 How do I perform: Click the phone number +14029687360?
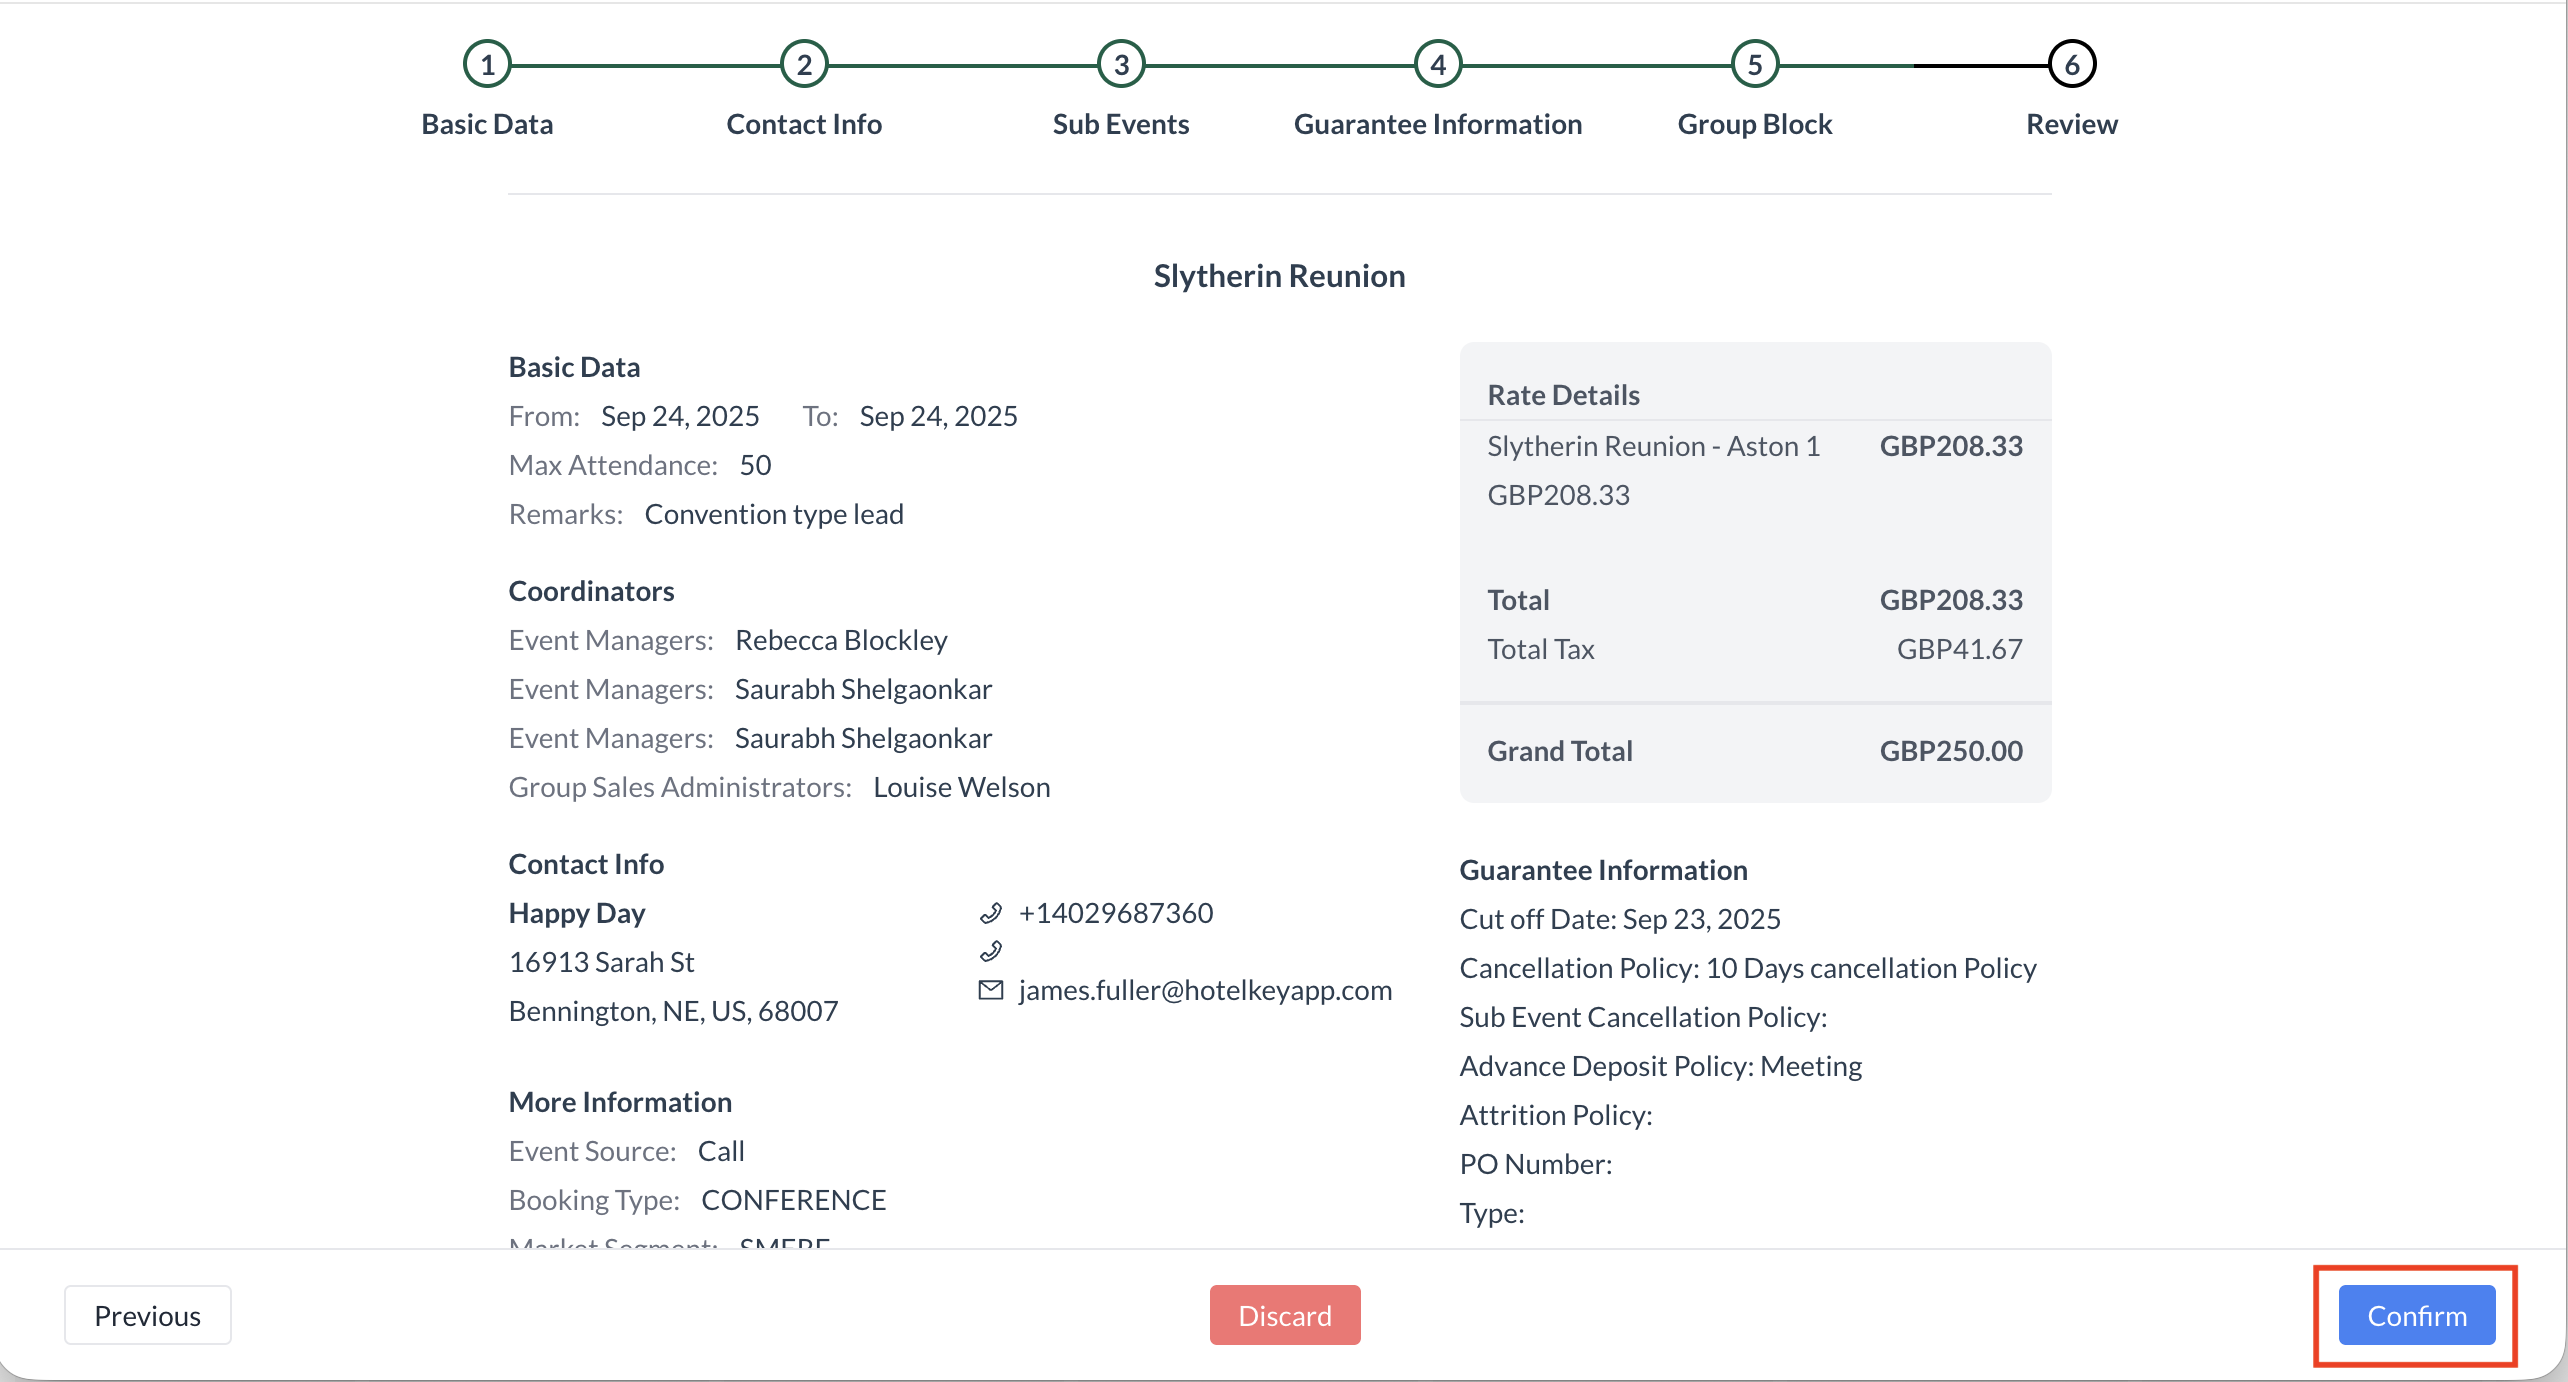coord(1115,913)
